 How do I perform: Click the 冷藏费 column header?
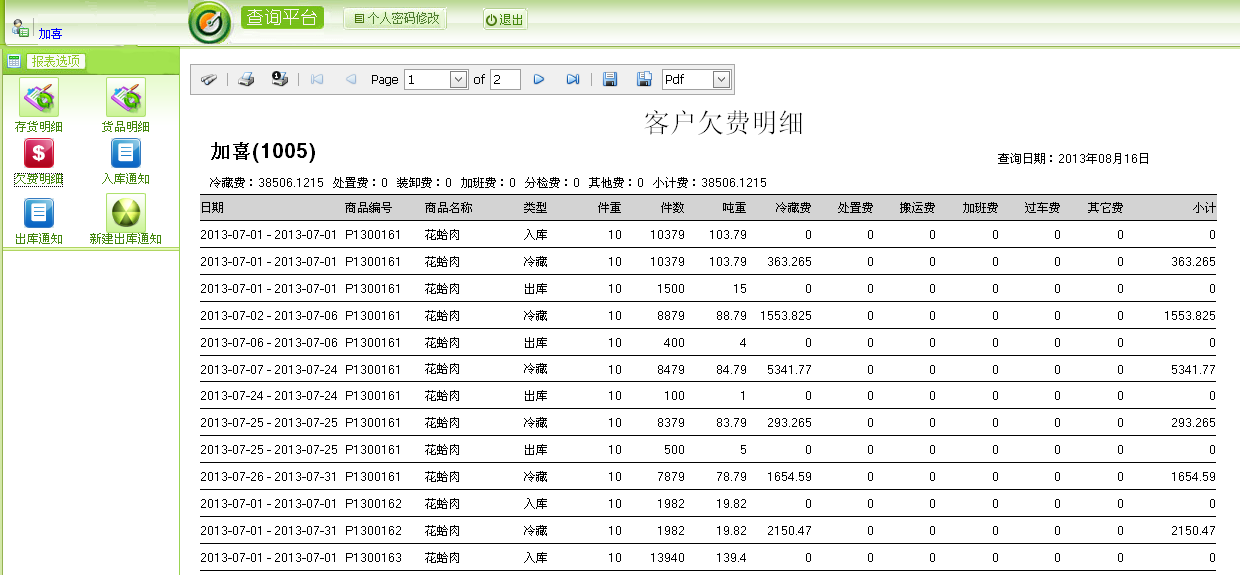point(793,208)
